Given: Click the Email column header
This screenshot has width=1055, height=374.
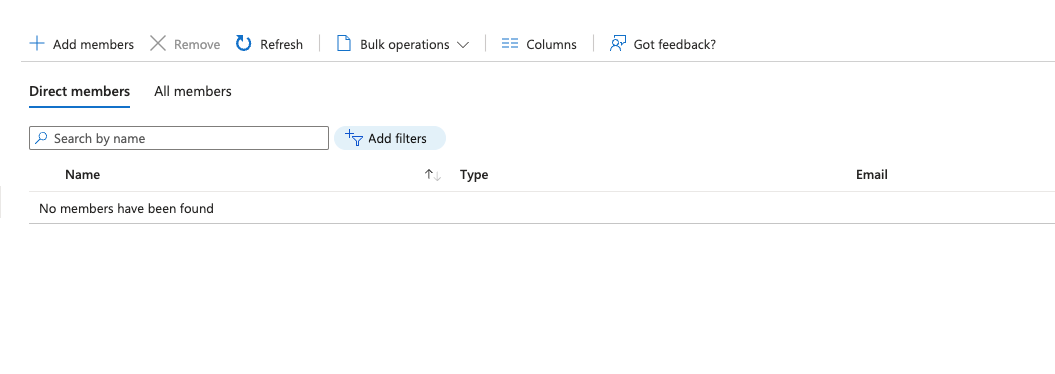Looking at the screenshot, I should tap(871, 175).
